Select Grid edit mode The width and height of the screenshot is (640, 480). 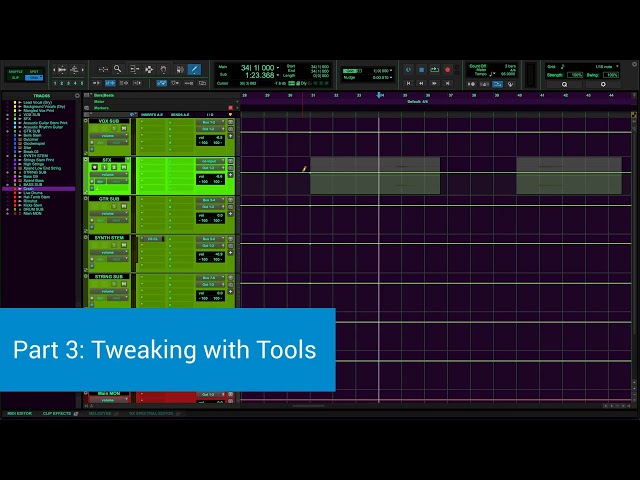coord(34,78)
